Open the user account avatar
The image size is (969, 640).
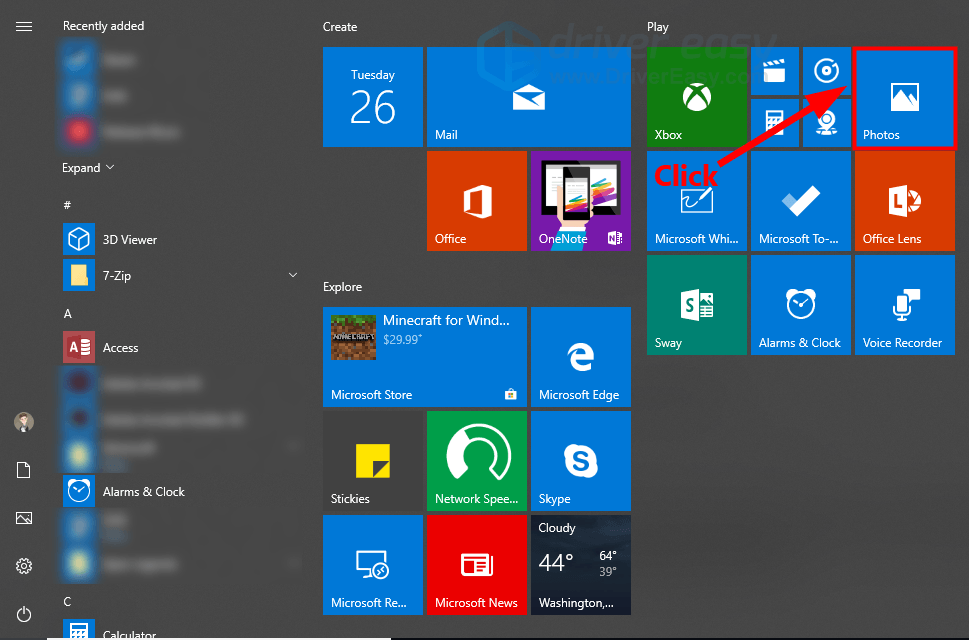[23, 422]
